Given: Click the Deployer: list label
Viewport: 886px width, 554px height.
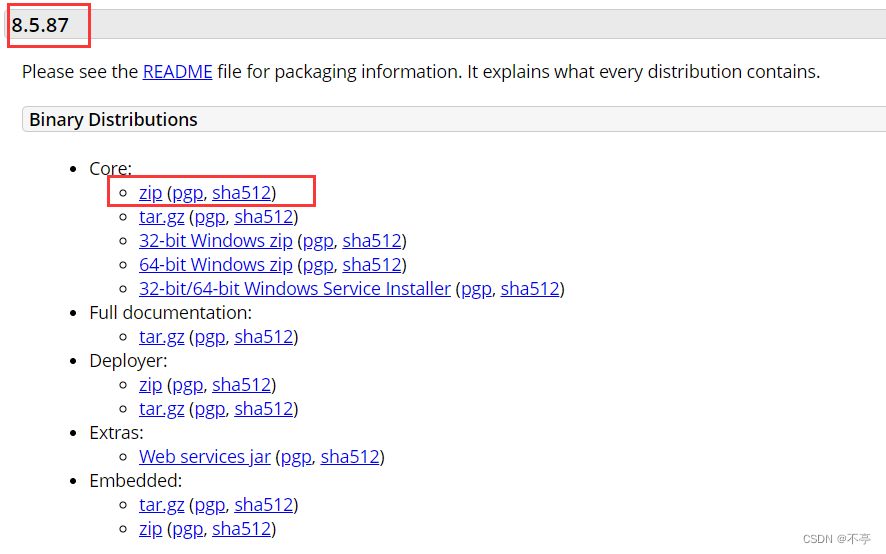Looking at the screenshot, I should [128, 361].
